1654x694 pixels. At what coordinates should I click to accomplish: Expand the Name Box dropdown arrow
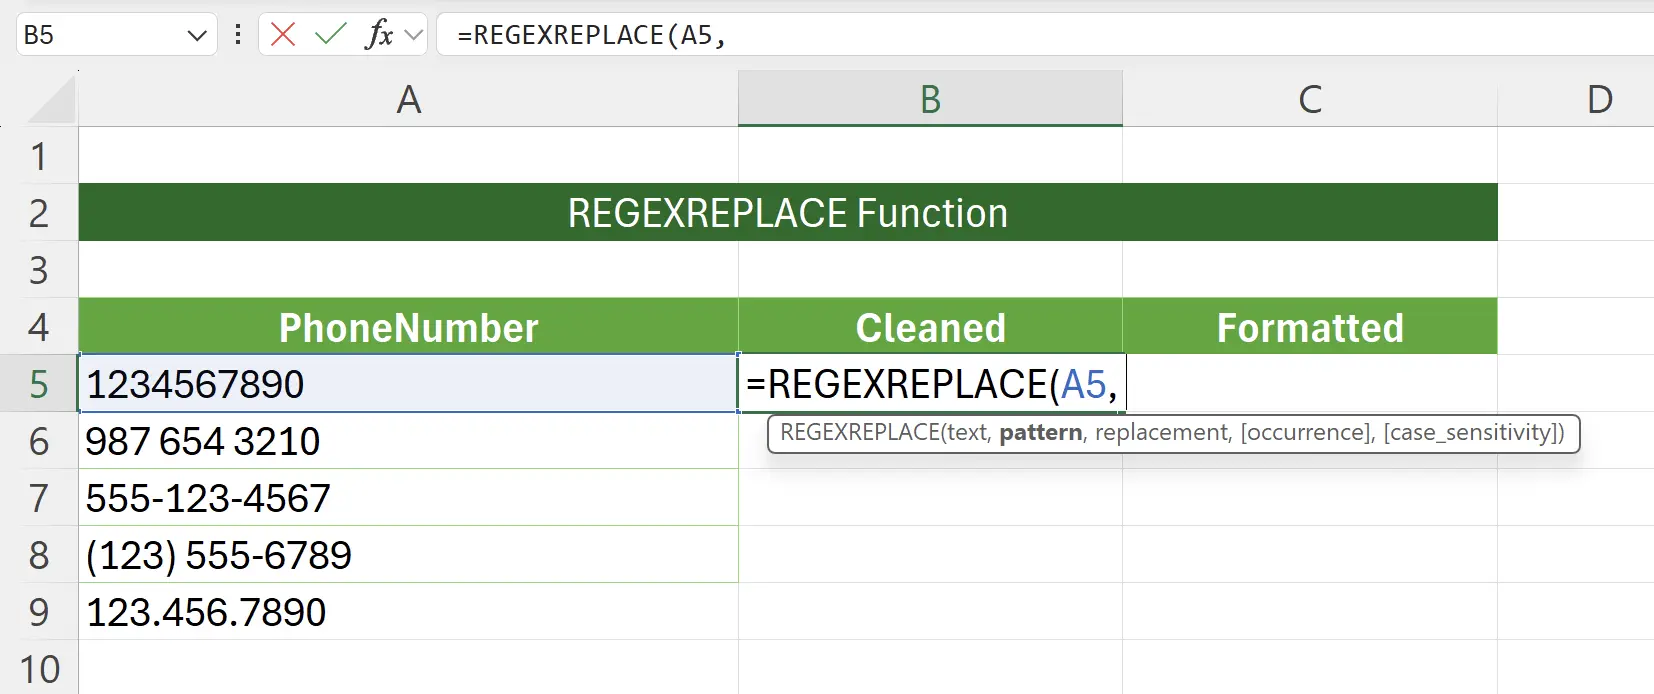[x=197, y=36]
